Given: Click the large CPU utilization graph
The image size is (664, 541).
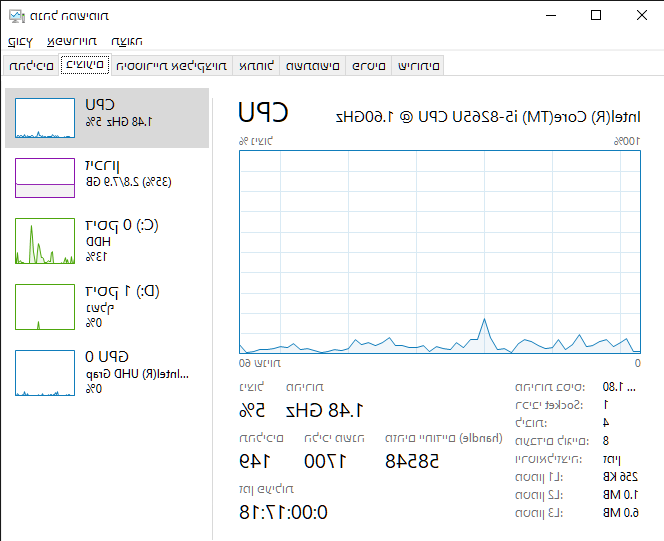Looking at the screenshot, I should pos(440,252).
